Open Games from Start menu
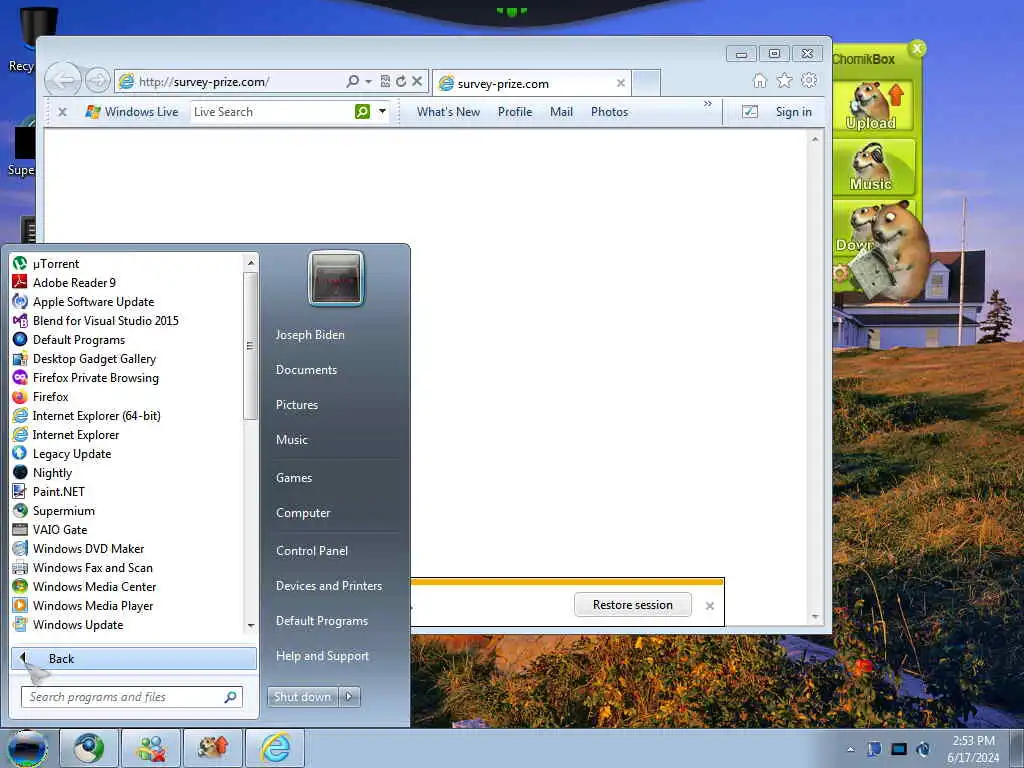1024x768 pixels. tap(294, 478)
